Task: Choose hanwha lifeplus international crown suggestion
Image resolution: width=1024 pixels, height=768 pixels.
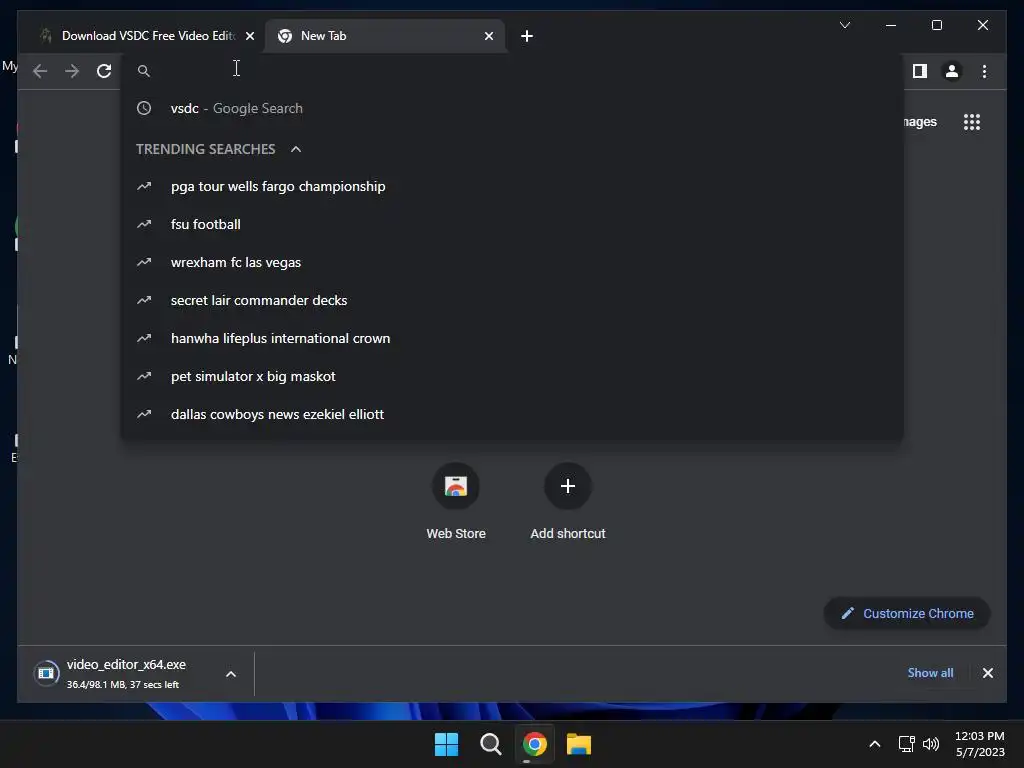Action: coord(512,338)
